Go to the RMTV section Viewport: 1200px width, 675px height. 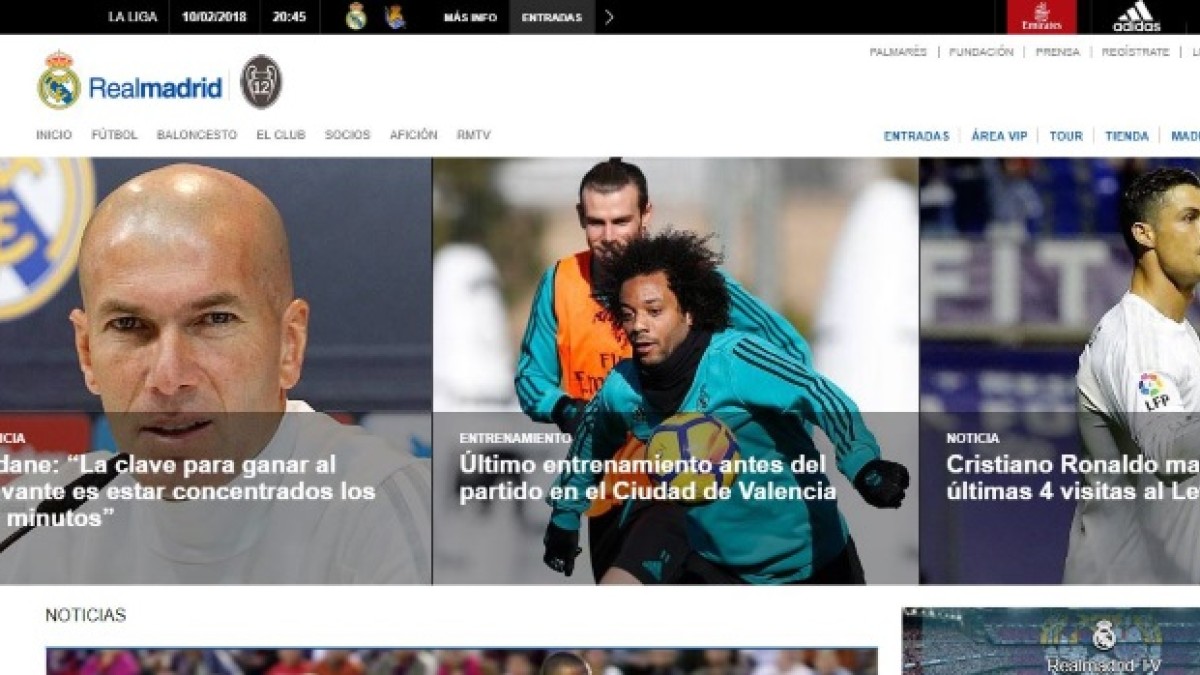coord(474,135)
